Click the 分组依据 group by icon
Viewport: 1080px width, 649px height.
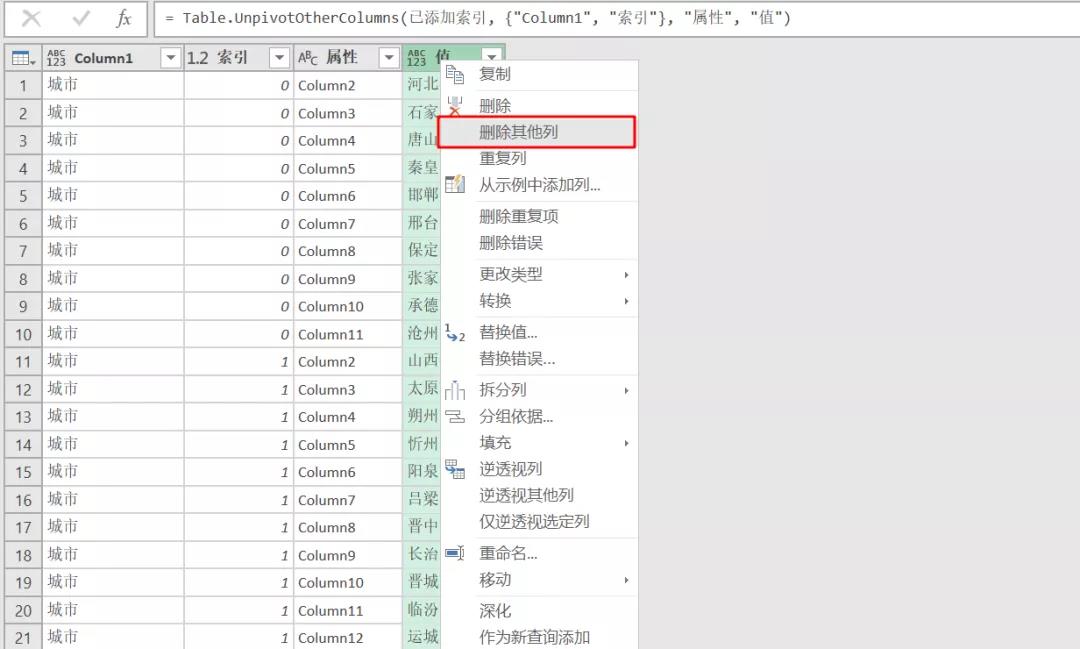pyautogui.click(x=456, y=416)
